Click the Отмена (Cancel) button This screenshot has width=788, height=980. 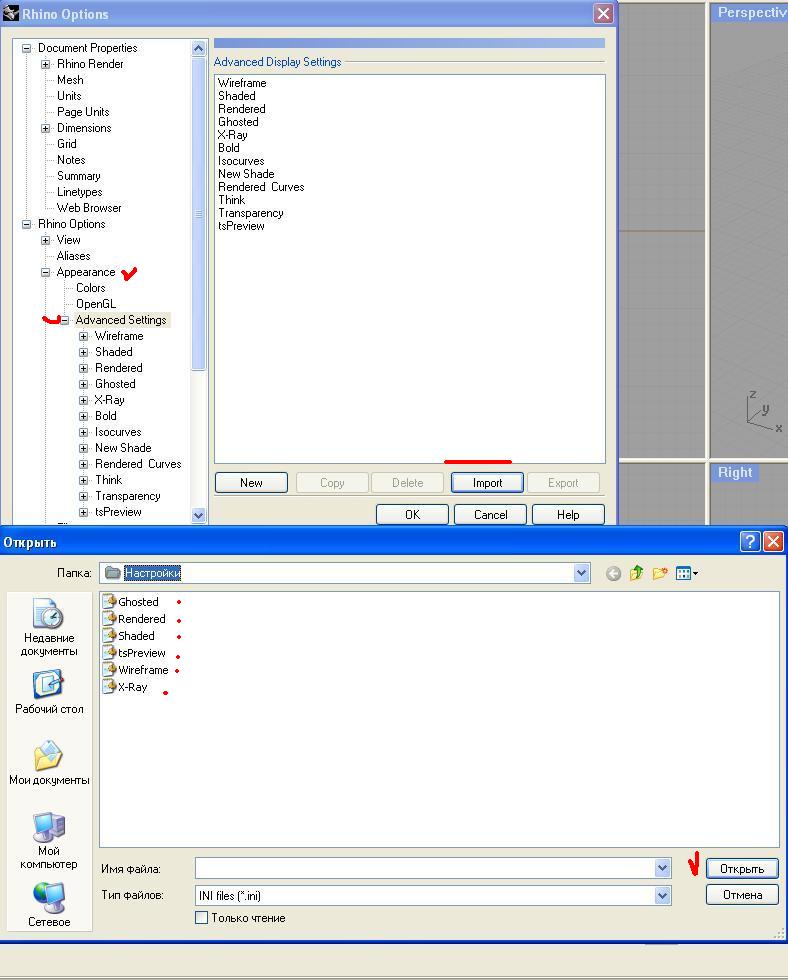[x=742, y=895]
